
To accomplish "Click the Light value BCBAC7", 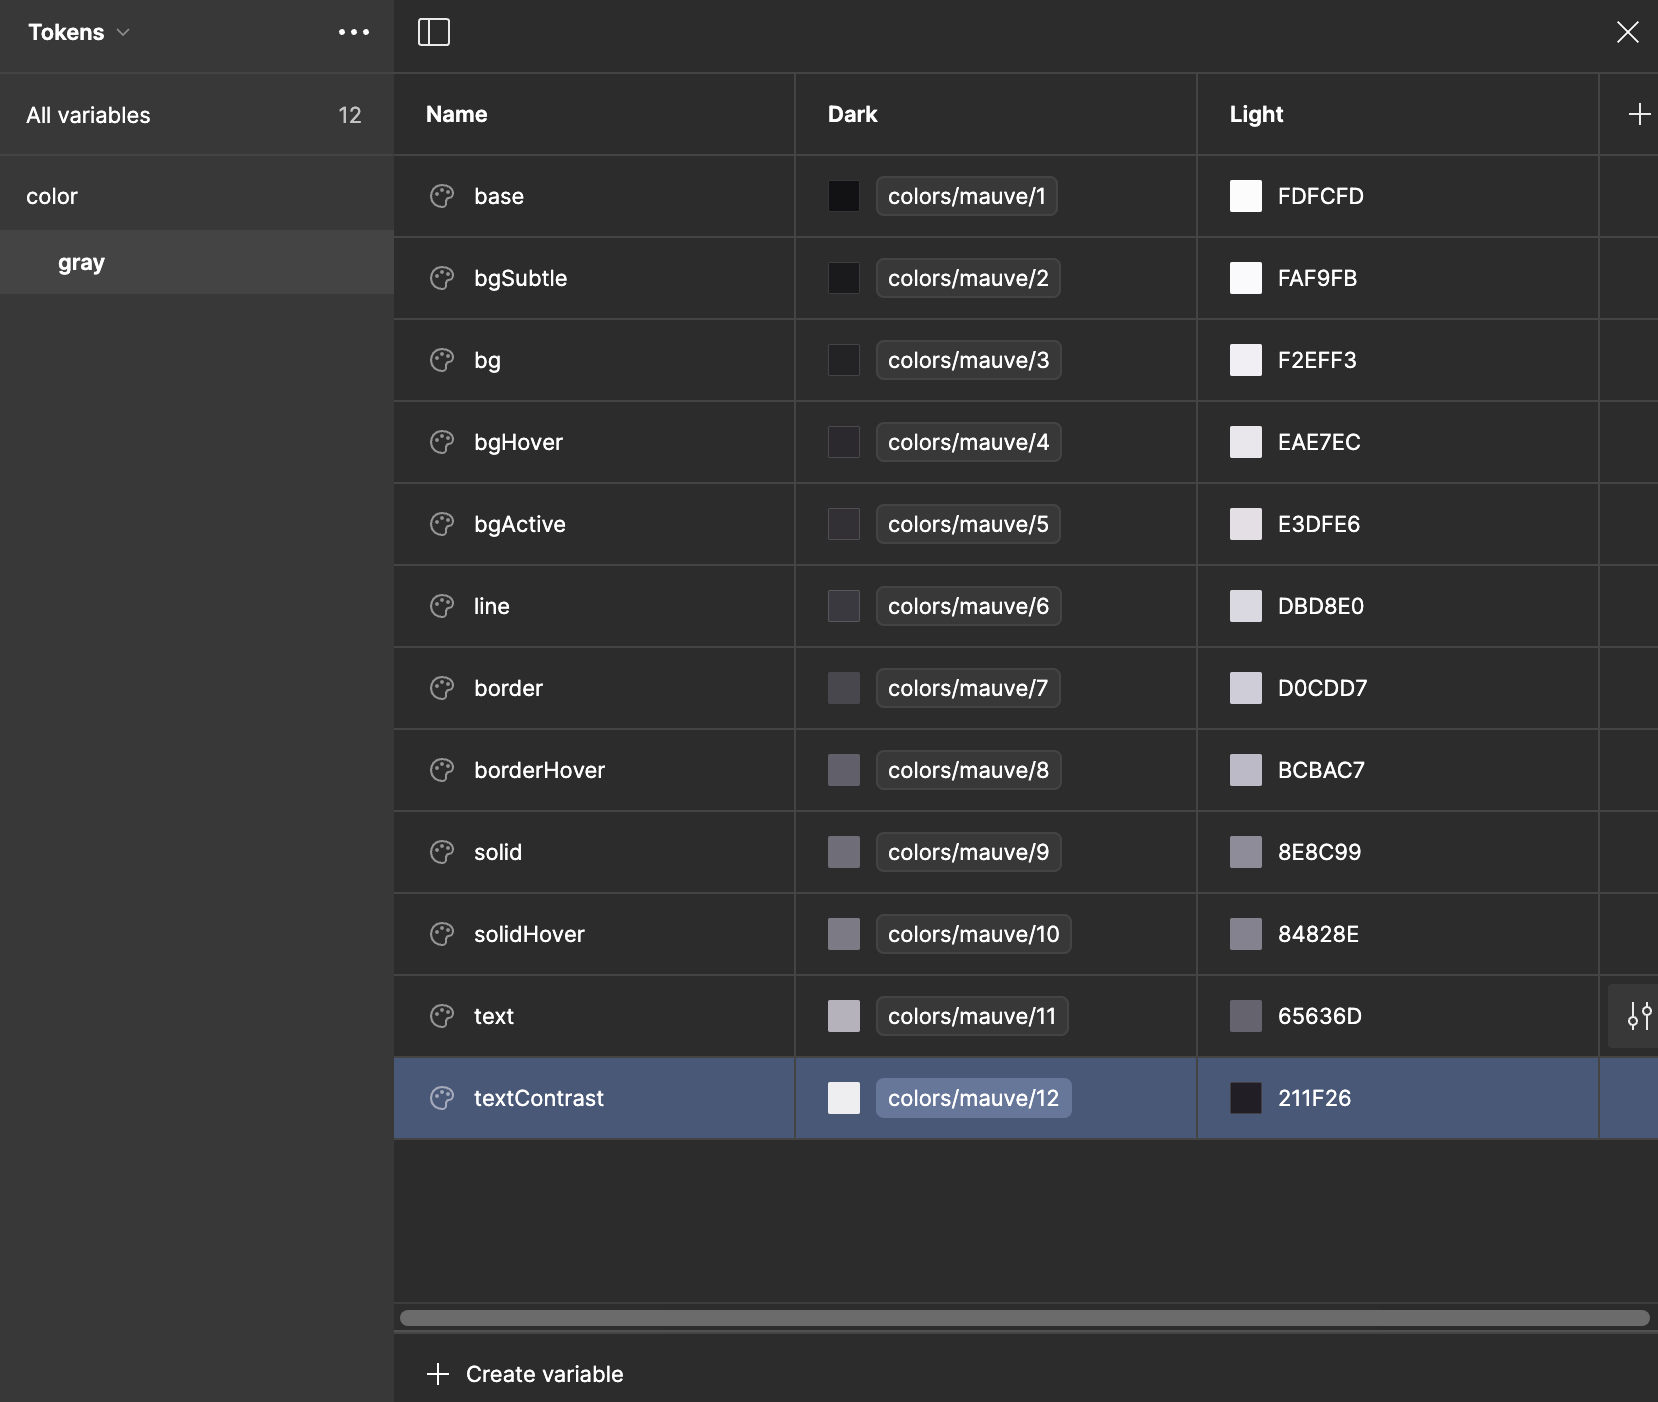I will 1322,770.
